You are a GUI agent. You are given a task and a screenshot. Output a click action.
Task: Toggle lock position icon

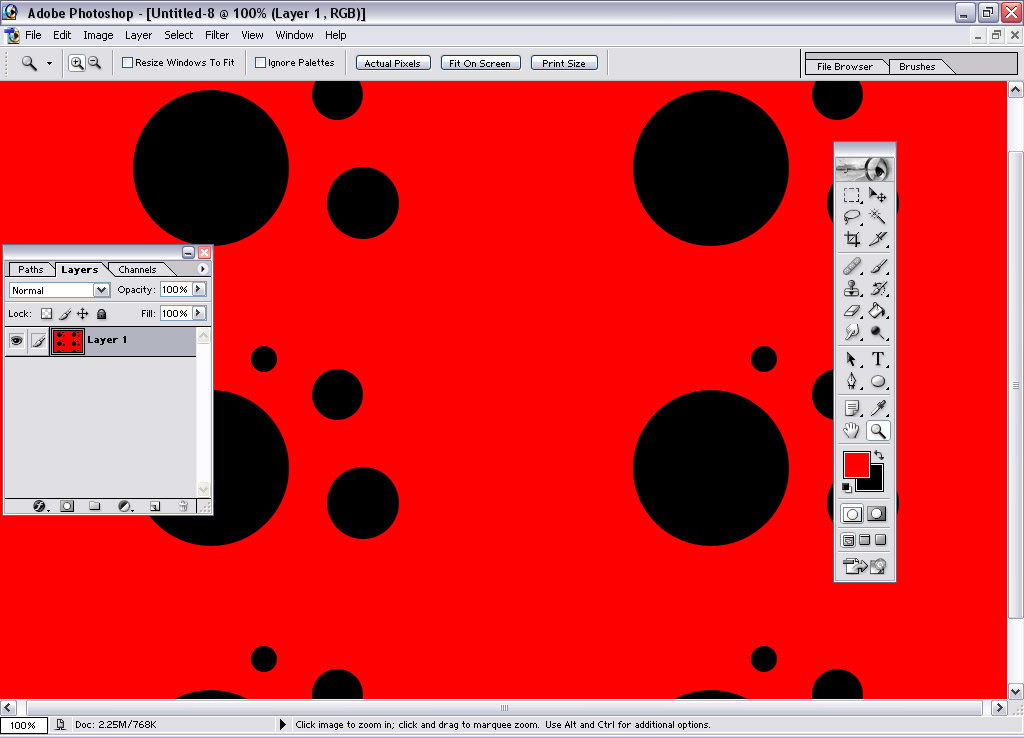click(83, 313)
